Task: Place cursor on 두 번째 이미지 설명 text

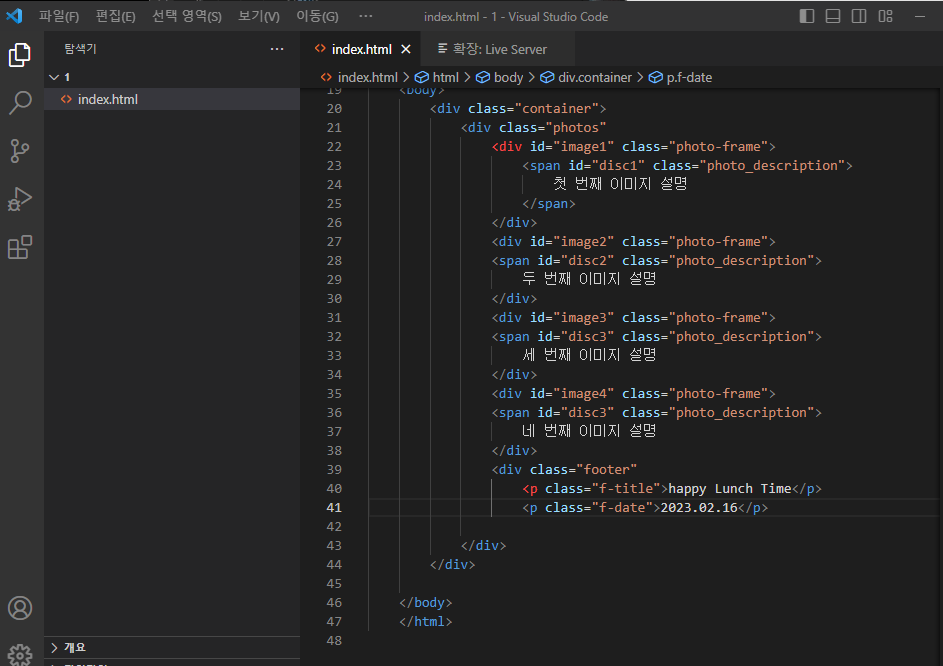Action: coord(589,279)
